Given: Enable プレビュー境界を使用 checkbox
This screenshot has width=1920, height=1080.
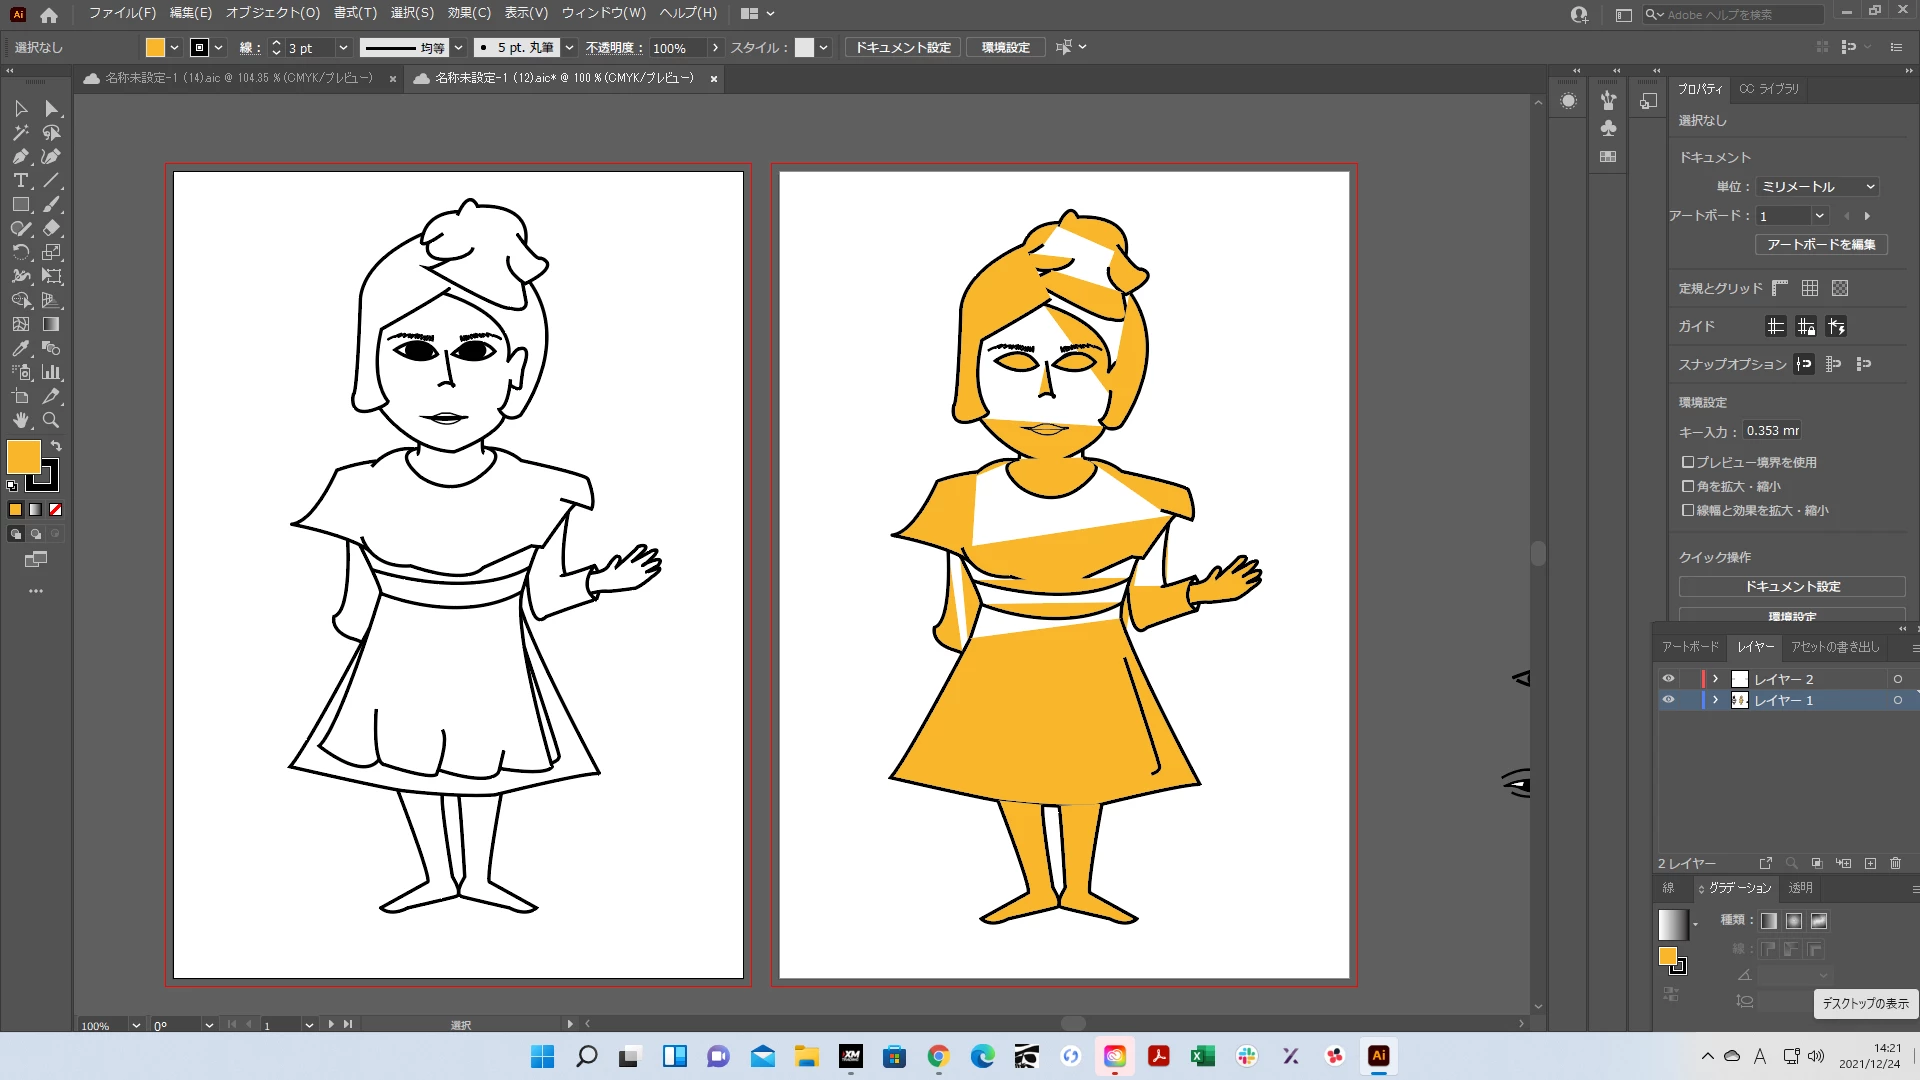Looking at the screenshot, I should pyautogui.click(x=1688, y=462).
